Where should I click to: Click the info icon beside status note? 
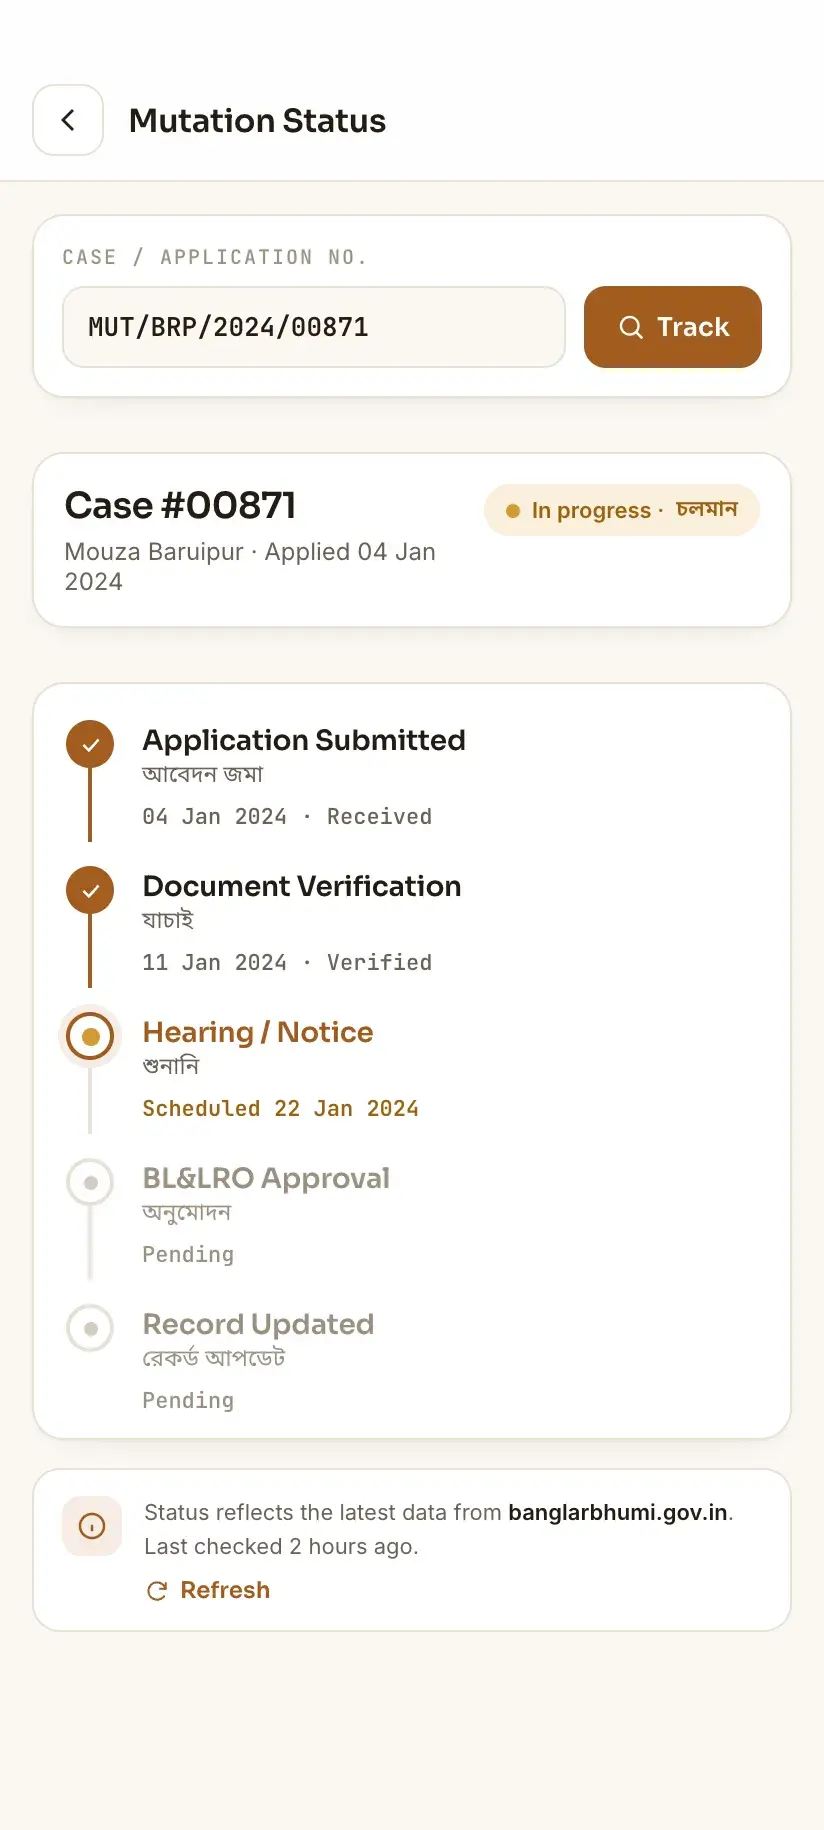click(x=92, y=1526)
